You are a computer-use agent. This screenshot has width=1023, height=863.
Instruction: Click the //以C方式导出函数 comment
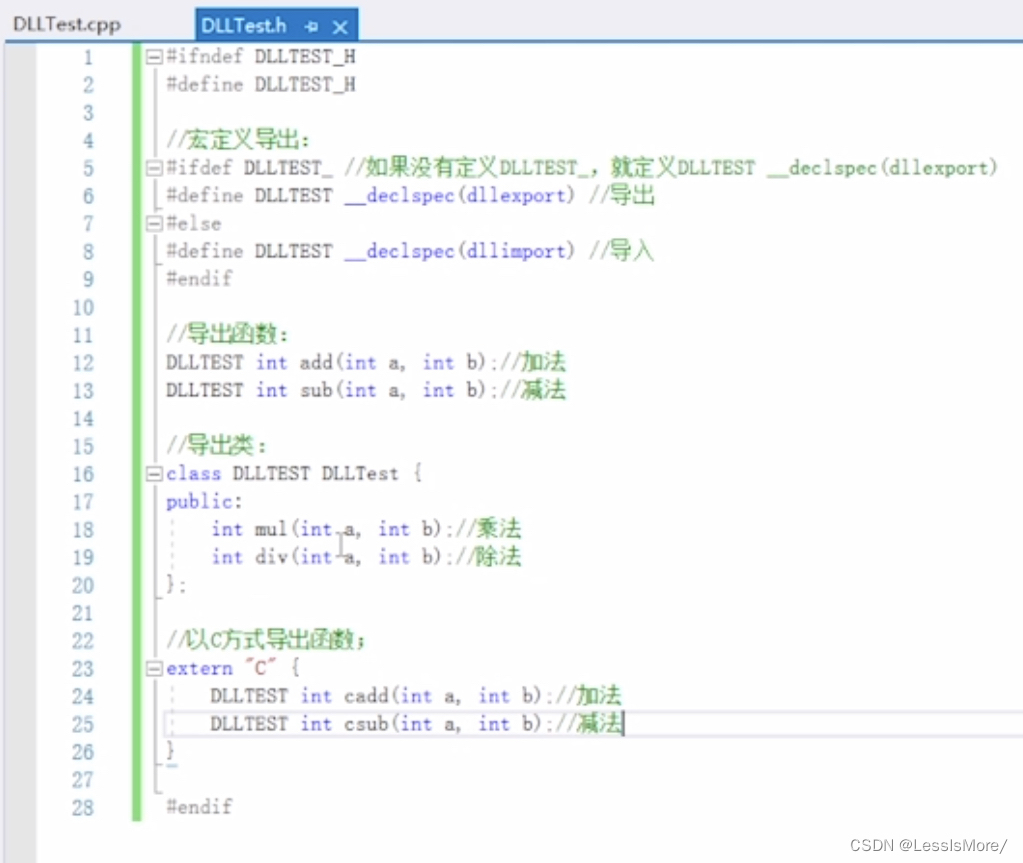click(x=266, y=640)
